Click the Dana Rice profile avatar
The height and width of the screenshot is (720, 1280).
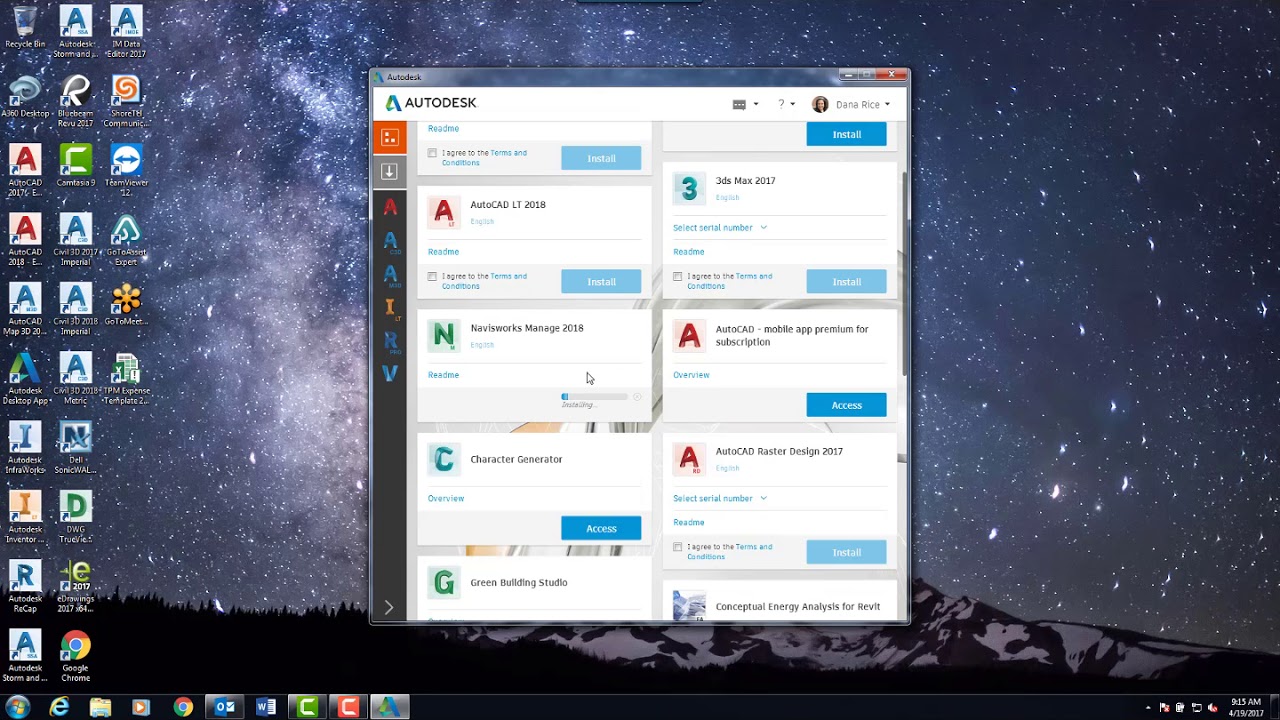(820, 104)
